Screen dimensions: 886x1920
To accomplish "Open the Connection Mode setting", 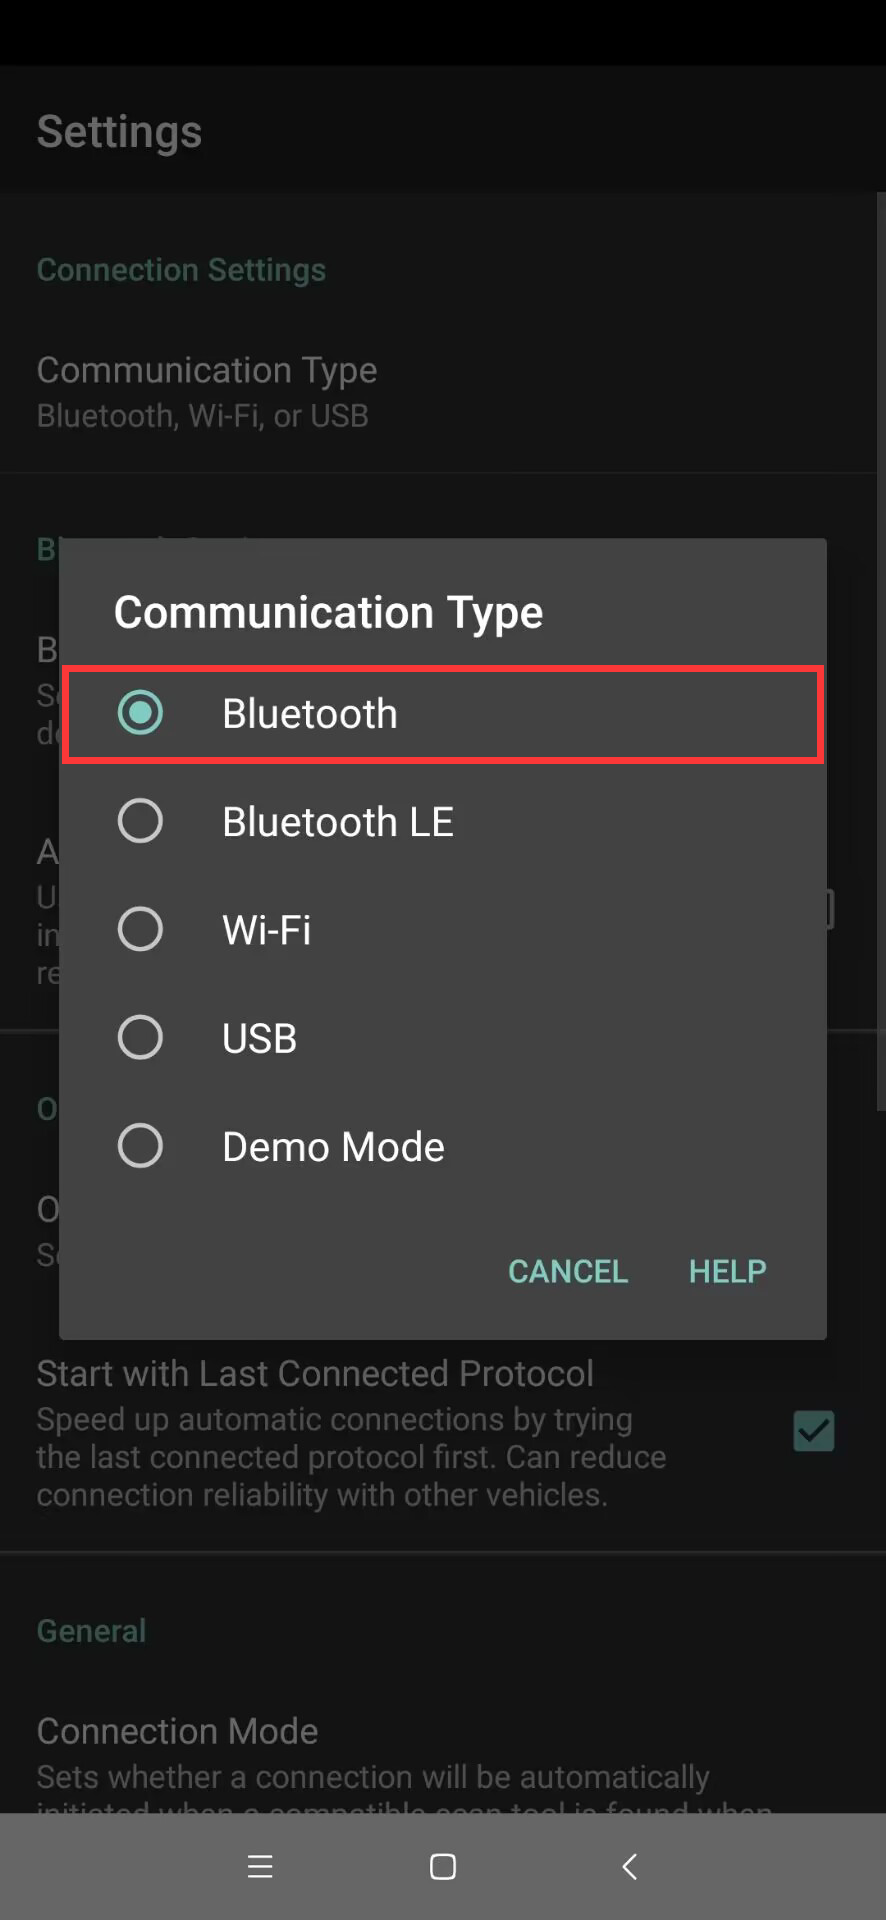I will coord(177,1732).
